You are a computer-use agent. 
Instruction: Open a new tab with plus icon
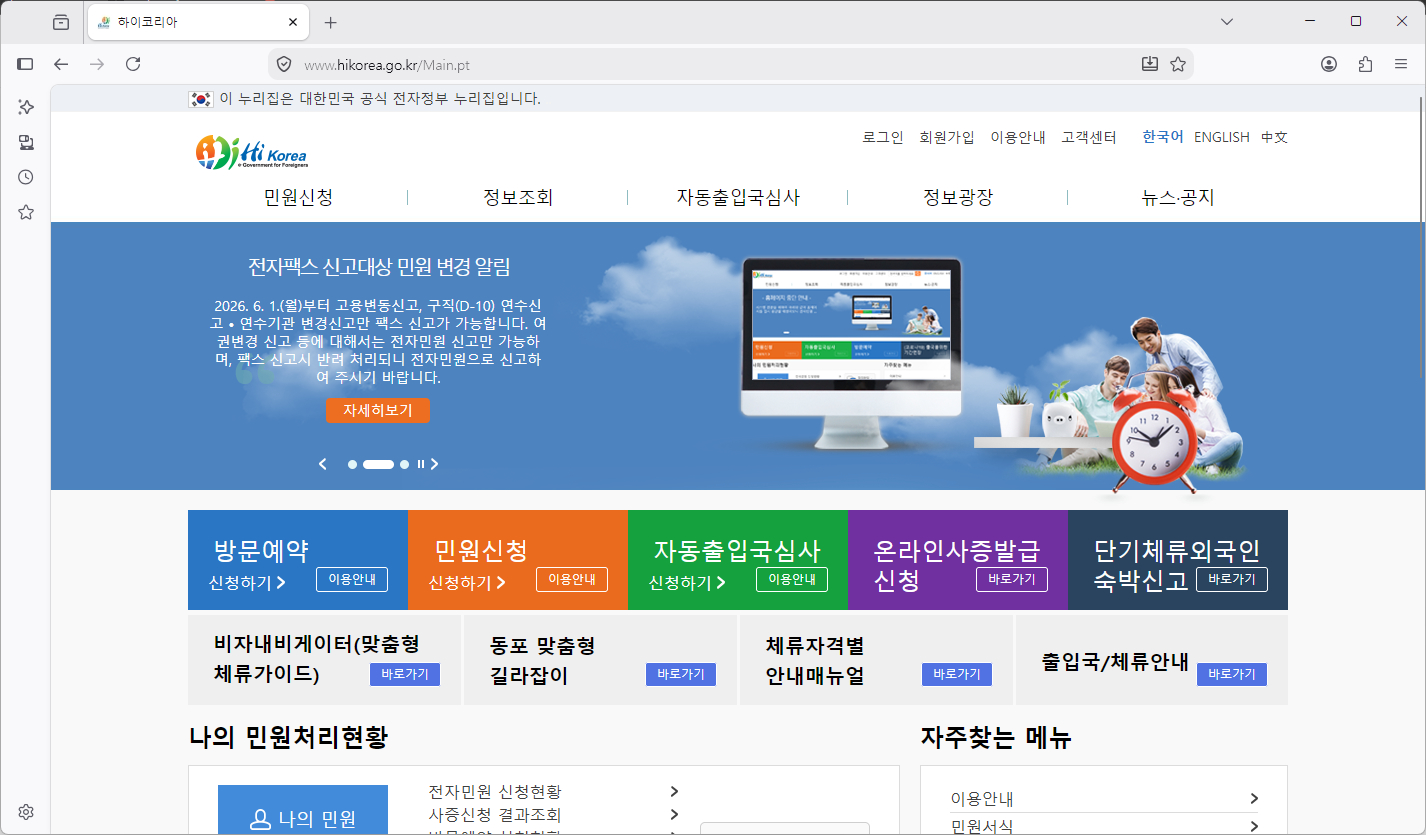point(331,22)
